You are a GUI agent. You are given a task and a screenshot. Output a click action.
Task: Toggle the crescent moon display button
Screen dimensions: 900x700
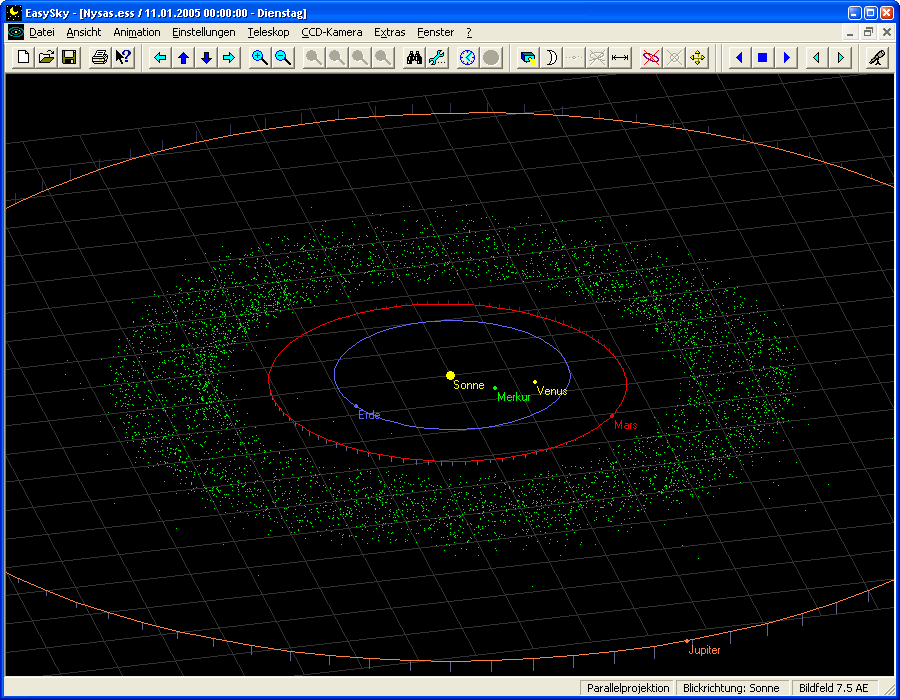tap(551, 58)
